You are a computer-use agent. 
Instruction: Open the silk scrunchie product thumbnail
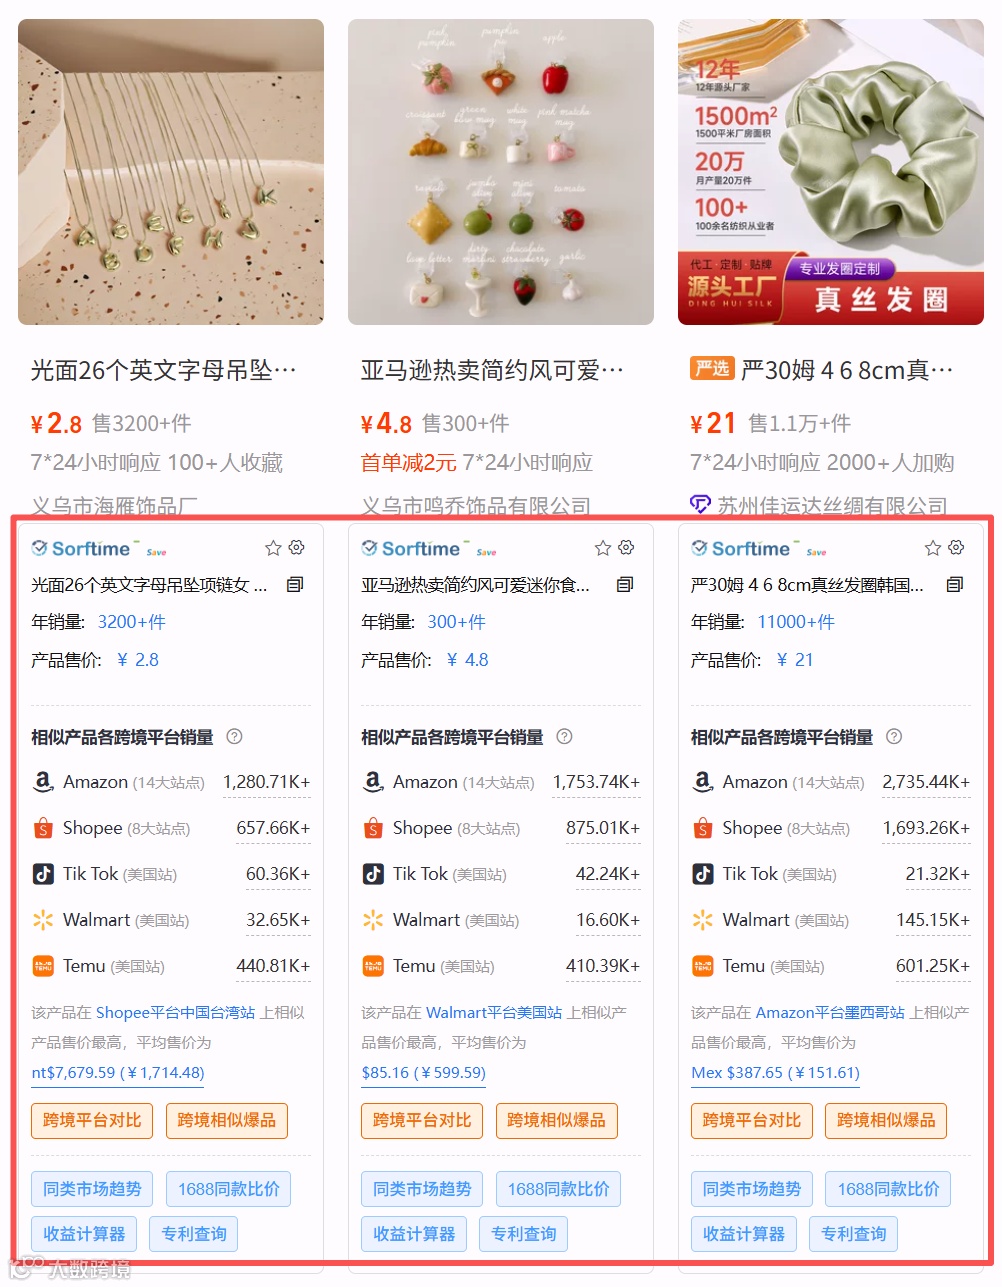pos(831,172)
